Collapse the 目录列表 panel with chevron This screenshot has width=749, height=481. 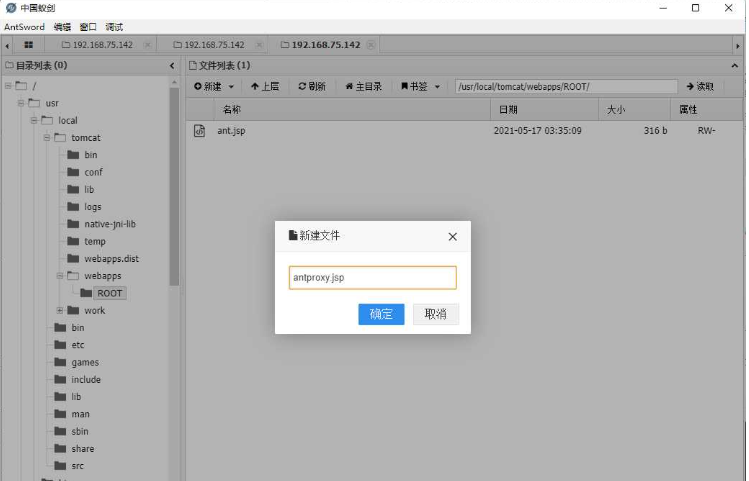point(172,66)
